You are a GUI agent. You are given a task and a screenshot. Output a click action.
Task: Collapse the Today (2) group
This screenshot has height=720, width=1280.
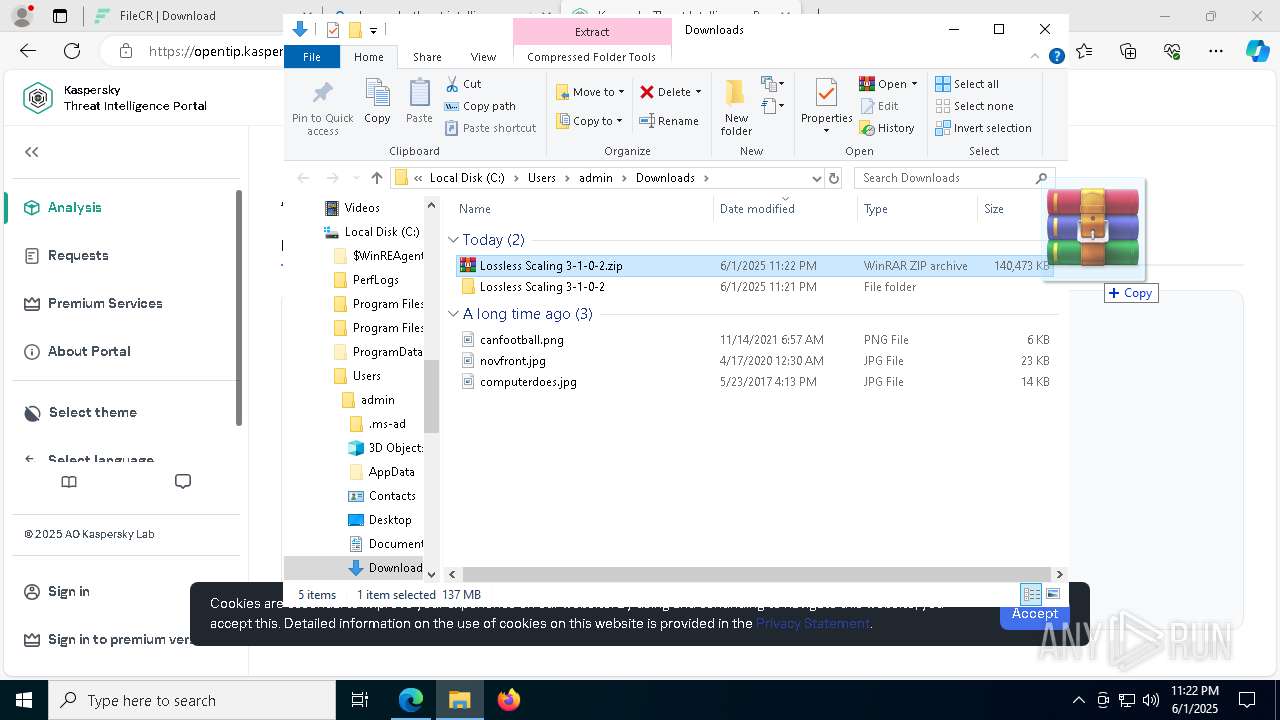453,240
